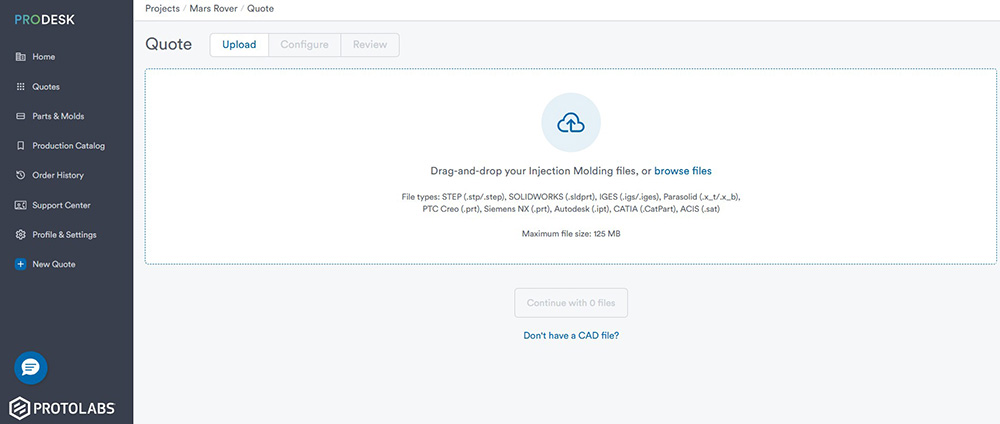Image resolution: width=1000 pixels, height=424 pixels.
Task: Open Quotes via its grid icon
Action: (x=21, y=87)
